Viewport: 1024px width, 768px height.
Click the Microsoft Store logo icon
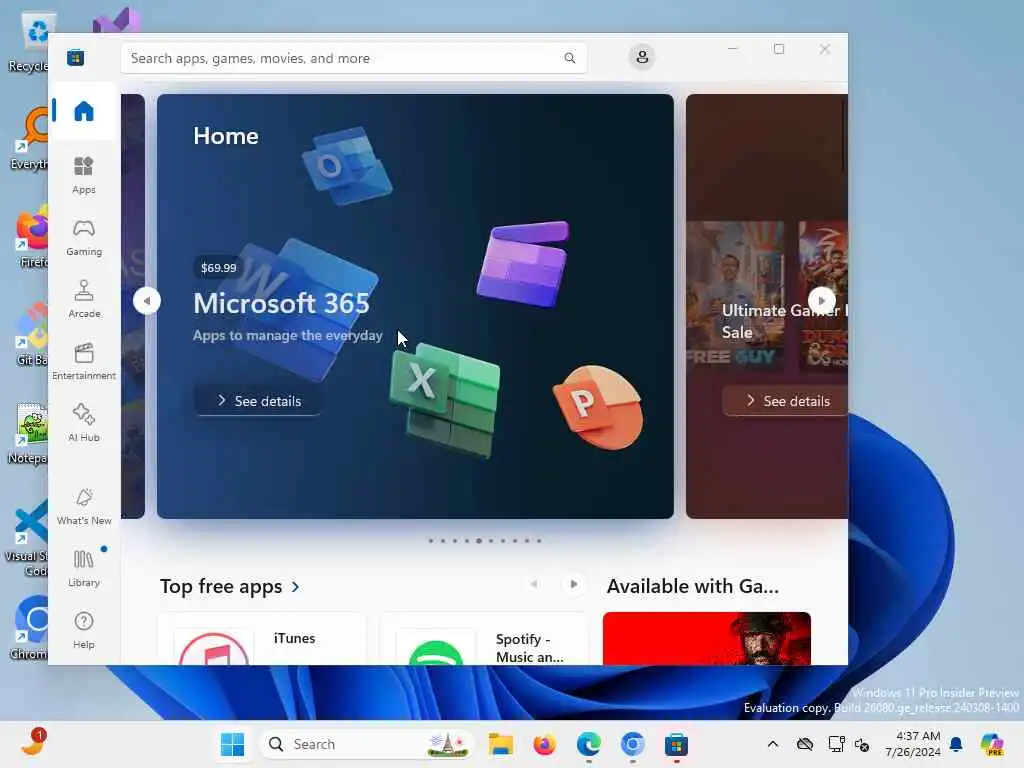pos(75,57)
